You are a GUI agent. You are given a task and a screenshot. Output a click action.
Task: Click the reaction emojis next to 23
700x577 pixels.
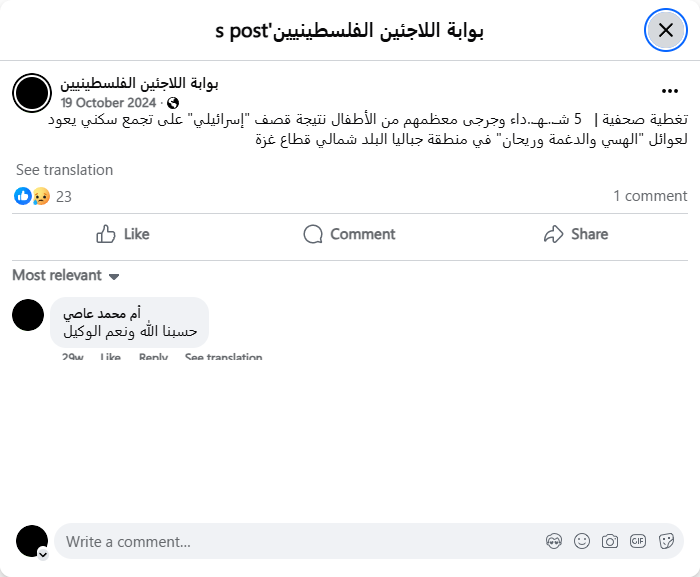coord(32,196)
